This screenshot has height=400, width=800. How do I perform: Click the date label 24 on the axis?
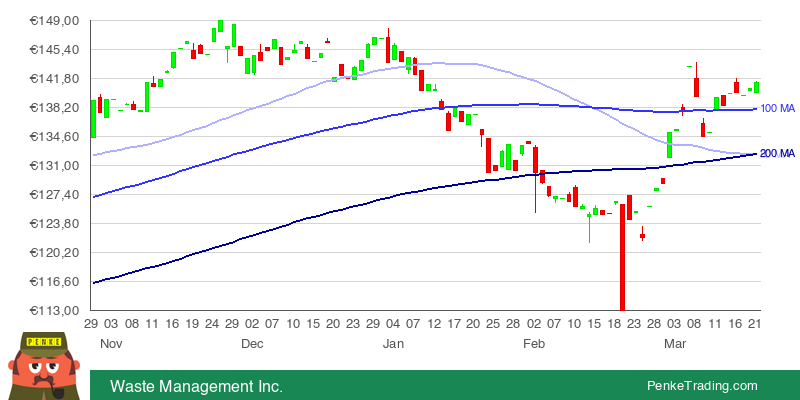click(x=212, y=324)
